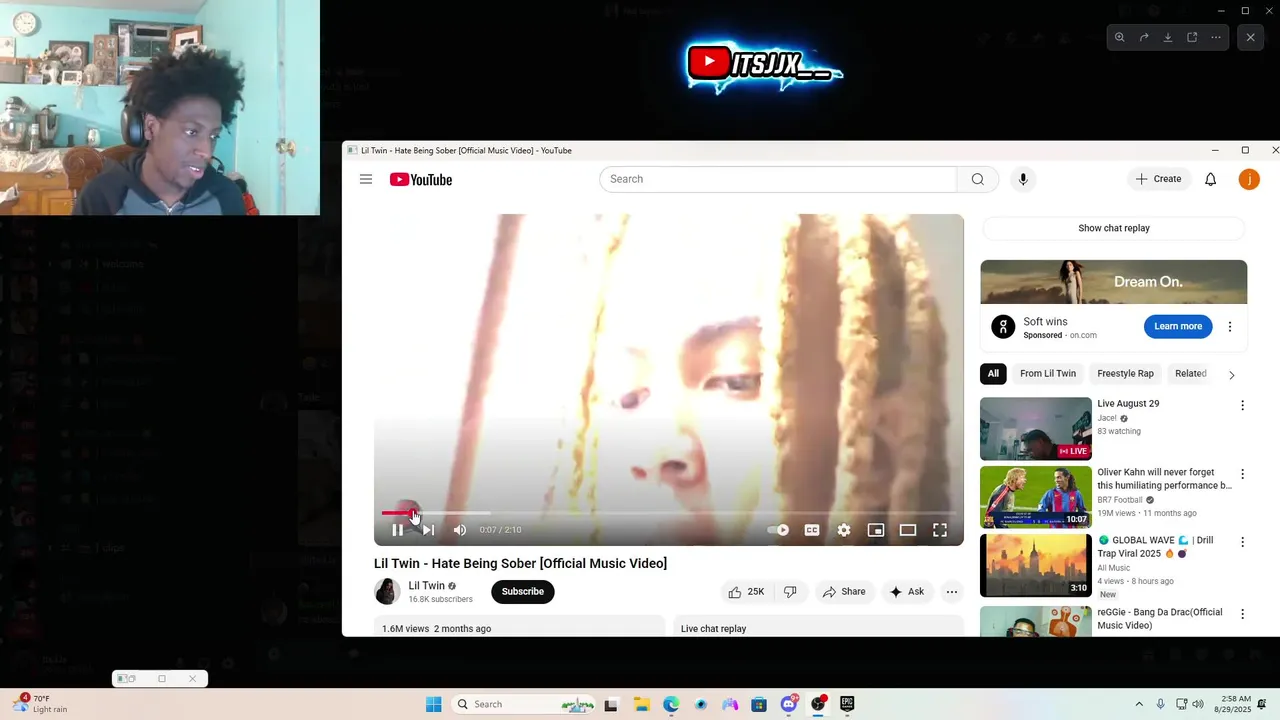The image size is (1280, 720).
Task: Show hidden system tray icons
Action: [x=1139, y=704]
